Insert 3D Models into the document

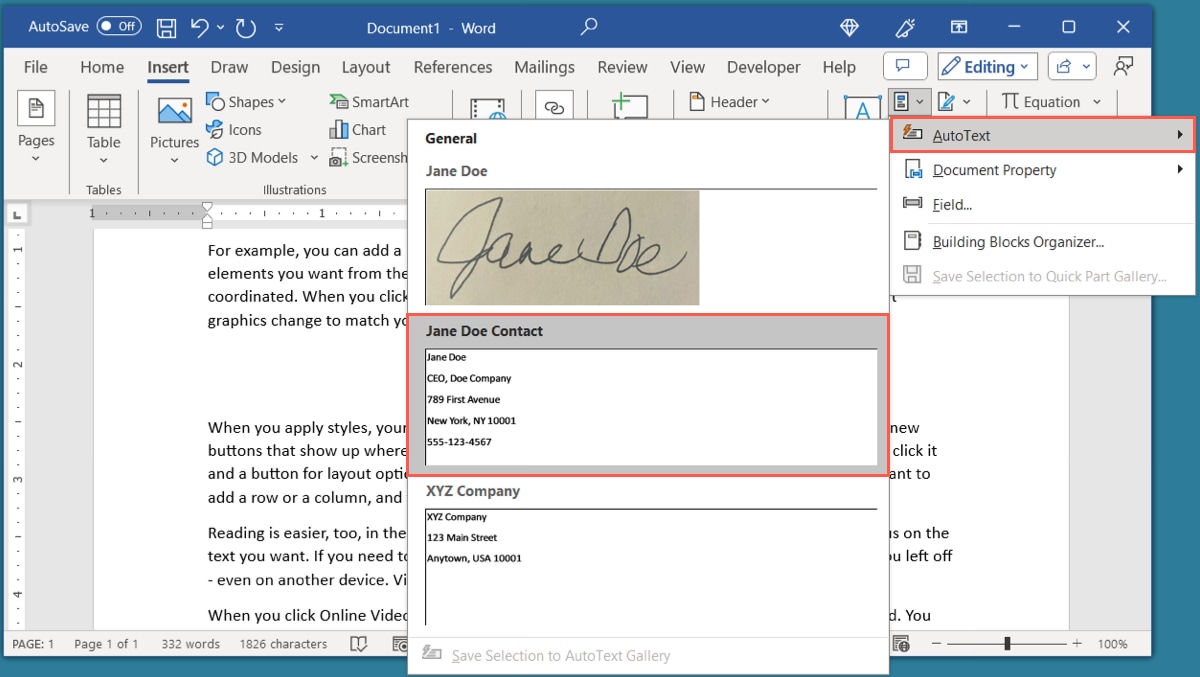pyautogui.click(x=252, y=157)
